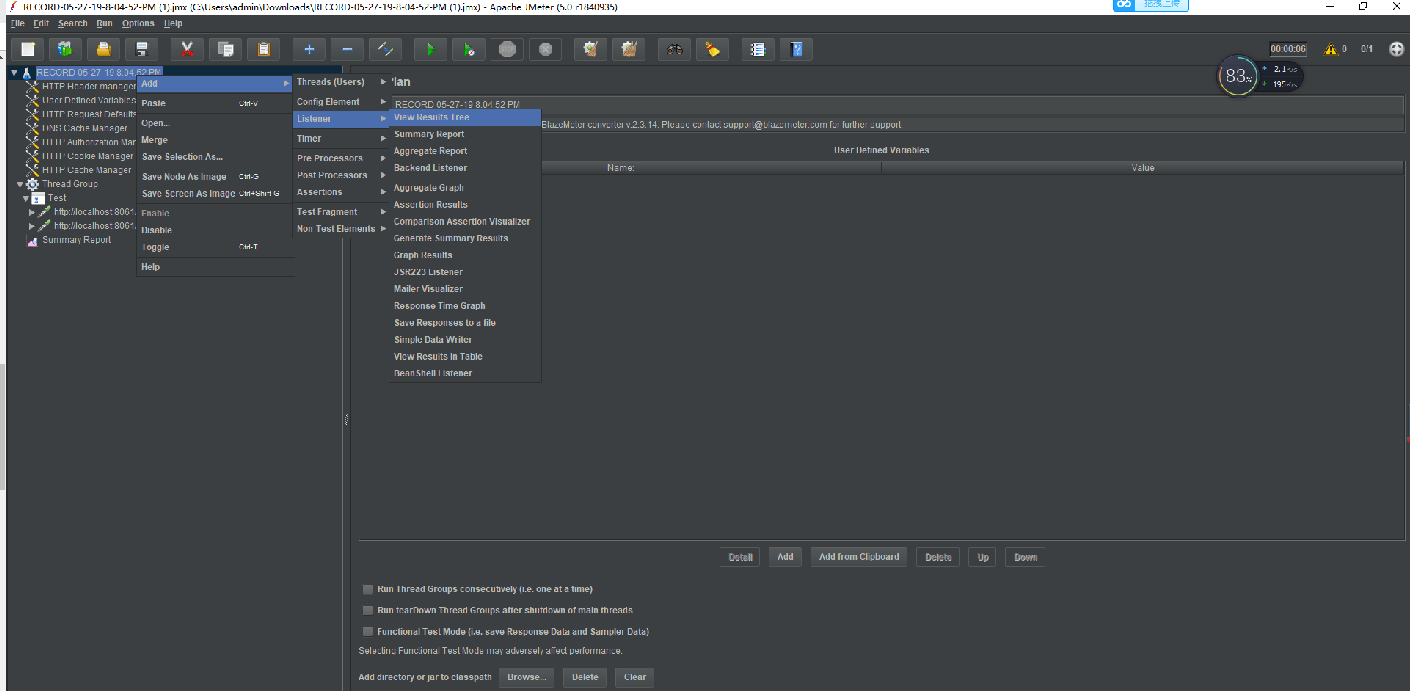Screen dimensions: 1410x691
Task: Select Summary Report in the tree
Action: 76,240
